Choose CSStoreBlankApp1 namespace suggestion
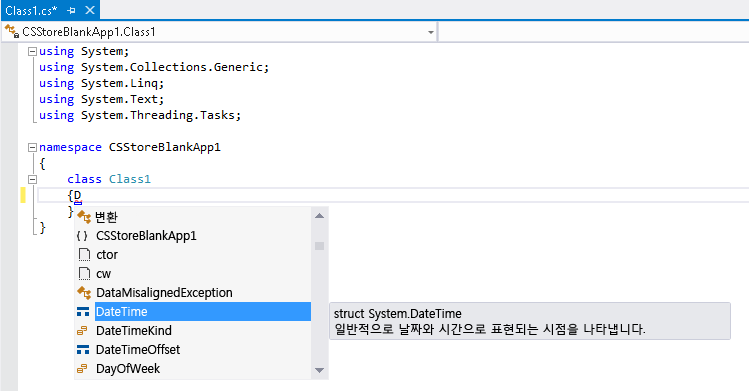This screenshot has width=749, height=391. click(193, 236)
